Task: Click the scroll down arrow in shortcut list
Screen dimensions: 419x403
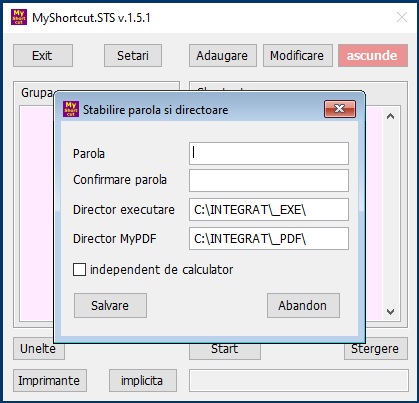Action: [390, 312]
